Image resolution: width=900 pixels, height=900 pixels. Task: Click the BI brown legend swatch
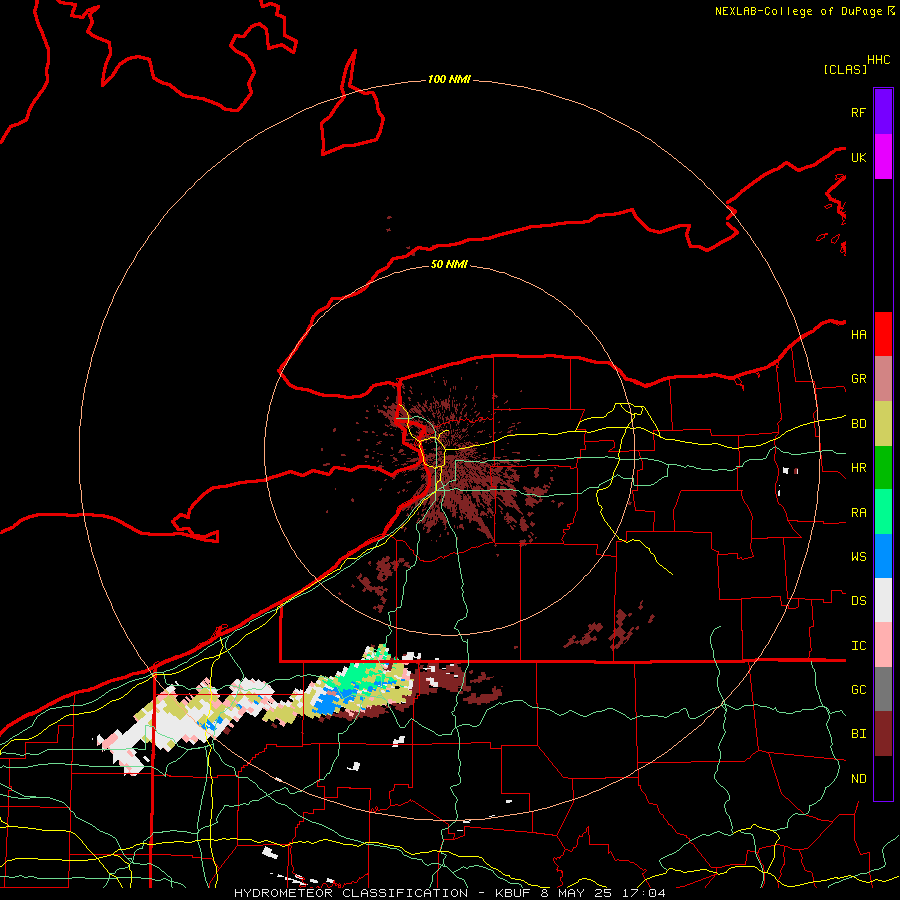tap(883, 734)
